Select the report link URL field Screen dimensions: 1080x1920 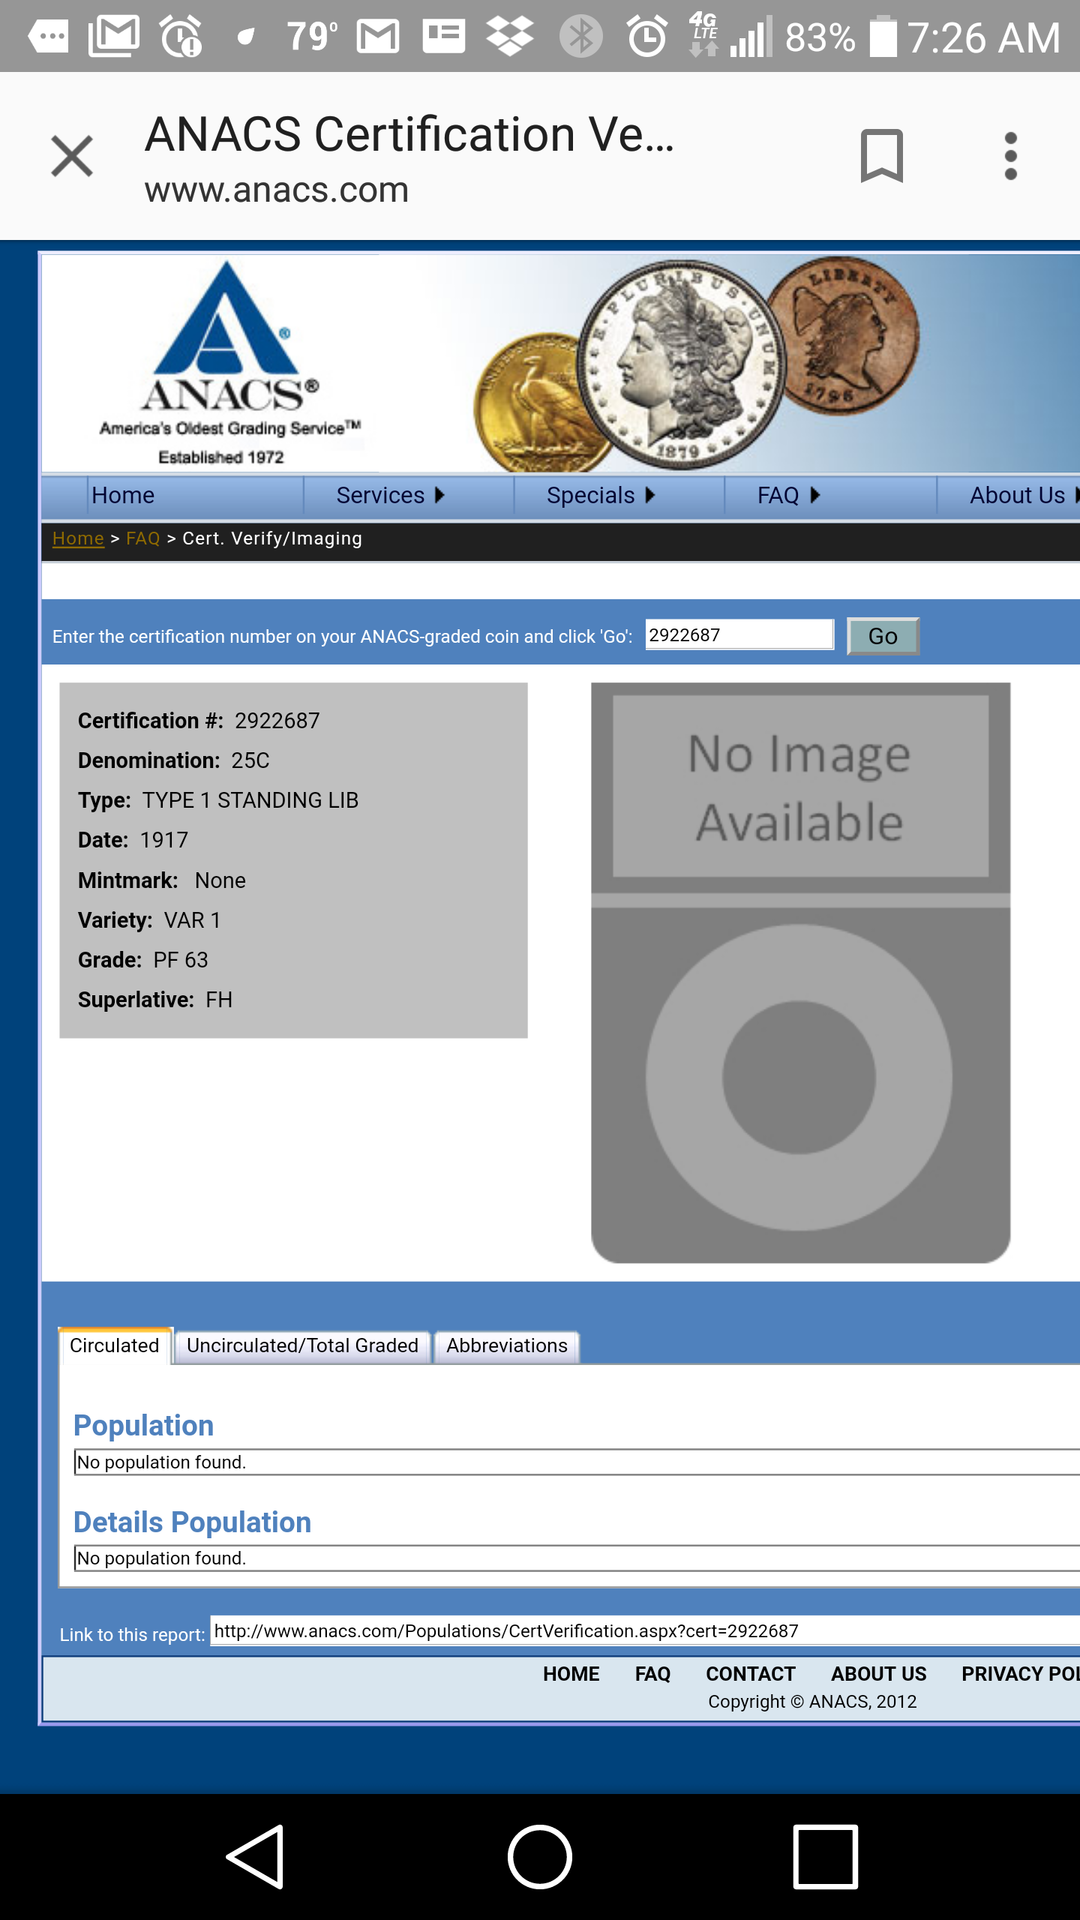tap(645, 1631)
